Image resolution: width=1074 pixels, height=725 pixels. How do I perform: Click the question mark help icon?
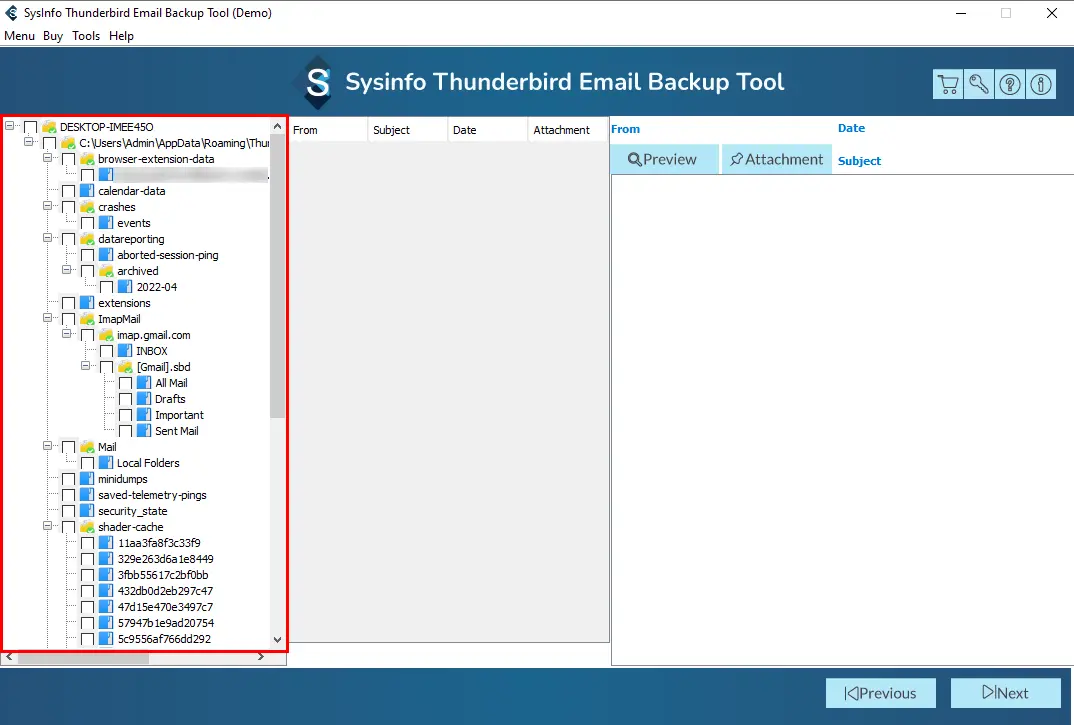coord(1010,85)
